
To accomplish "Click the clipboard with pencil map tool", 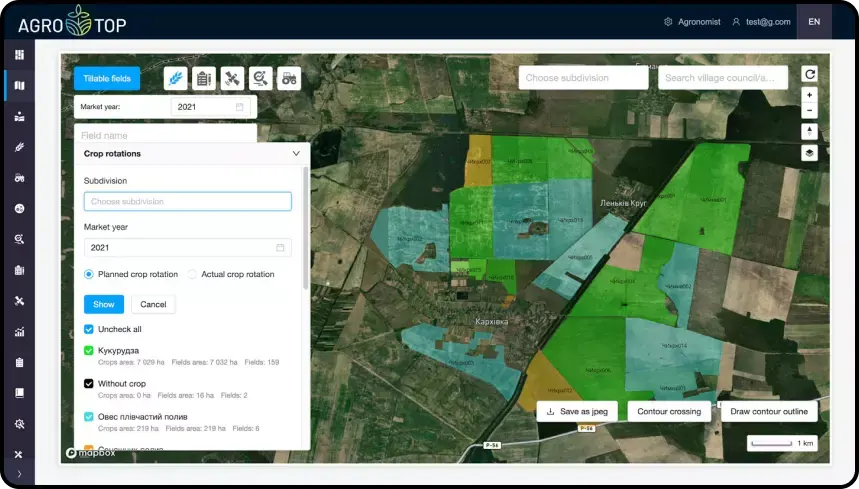I will [204, 79].
